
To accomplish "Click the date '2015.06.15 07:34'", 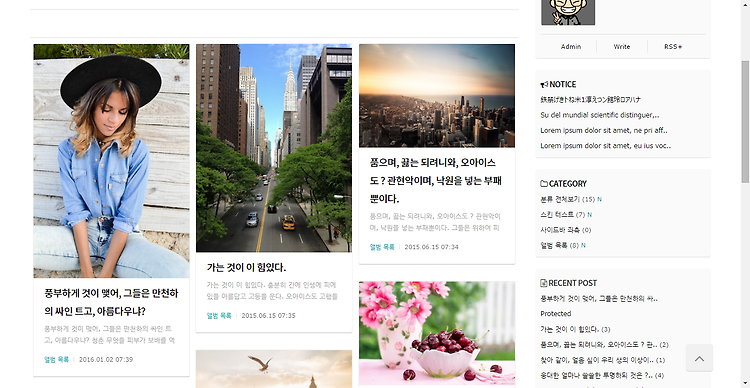I will [x=431, y=247].
